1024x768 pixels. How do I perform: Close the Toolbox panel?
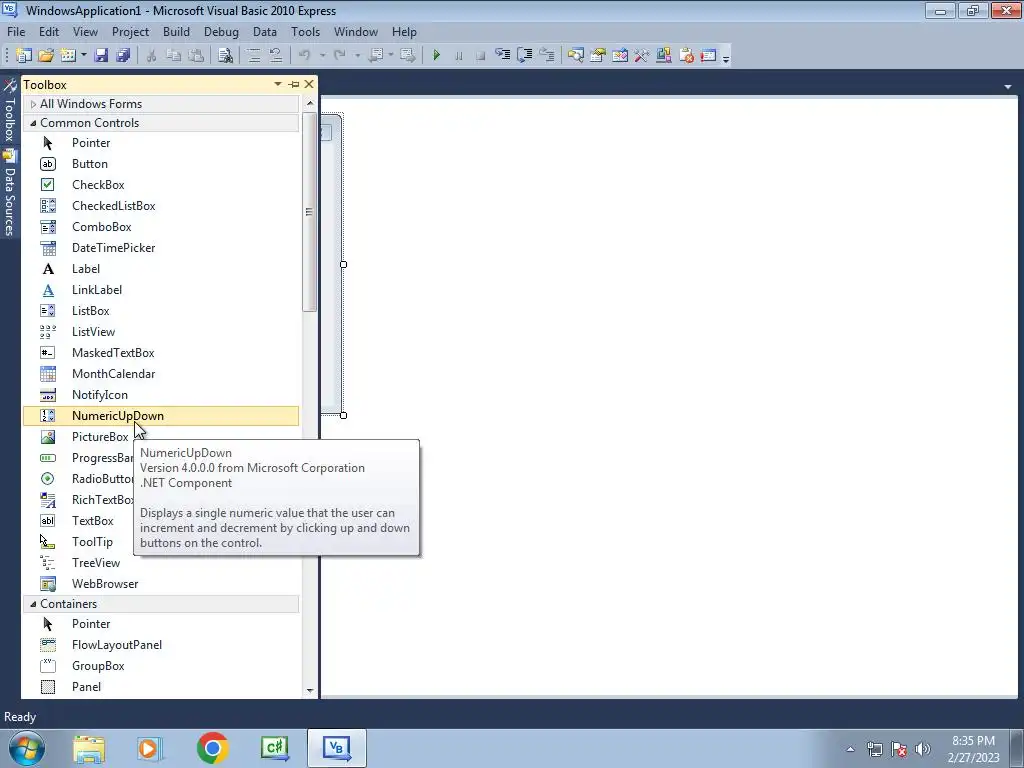pyautogui.click(x=309, y=84)
